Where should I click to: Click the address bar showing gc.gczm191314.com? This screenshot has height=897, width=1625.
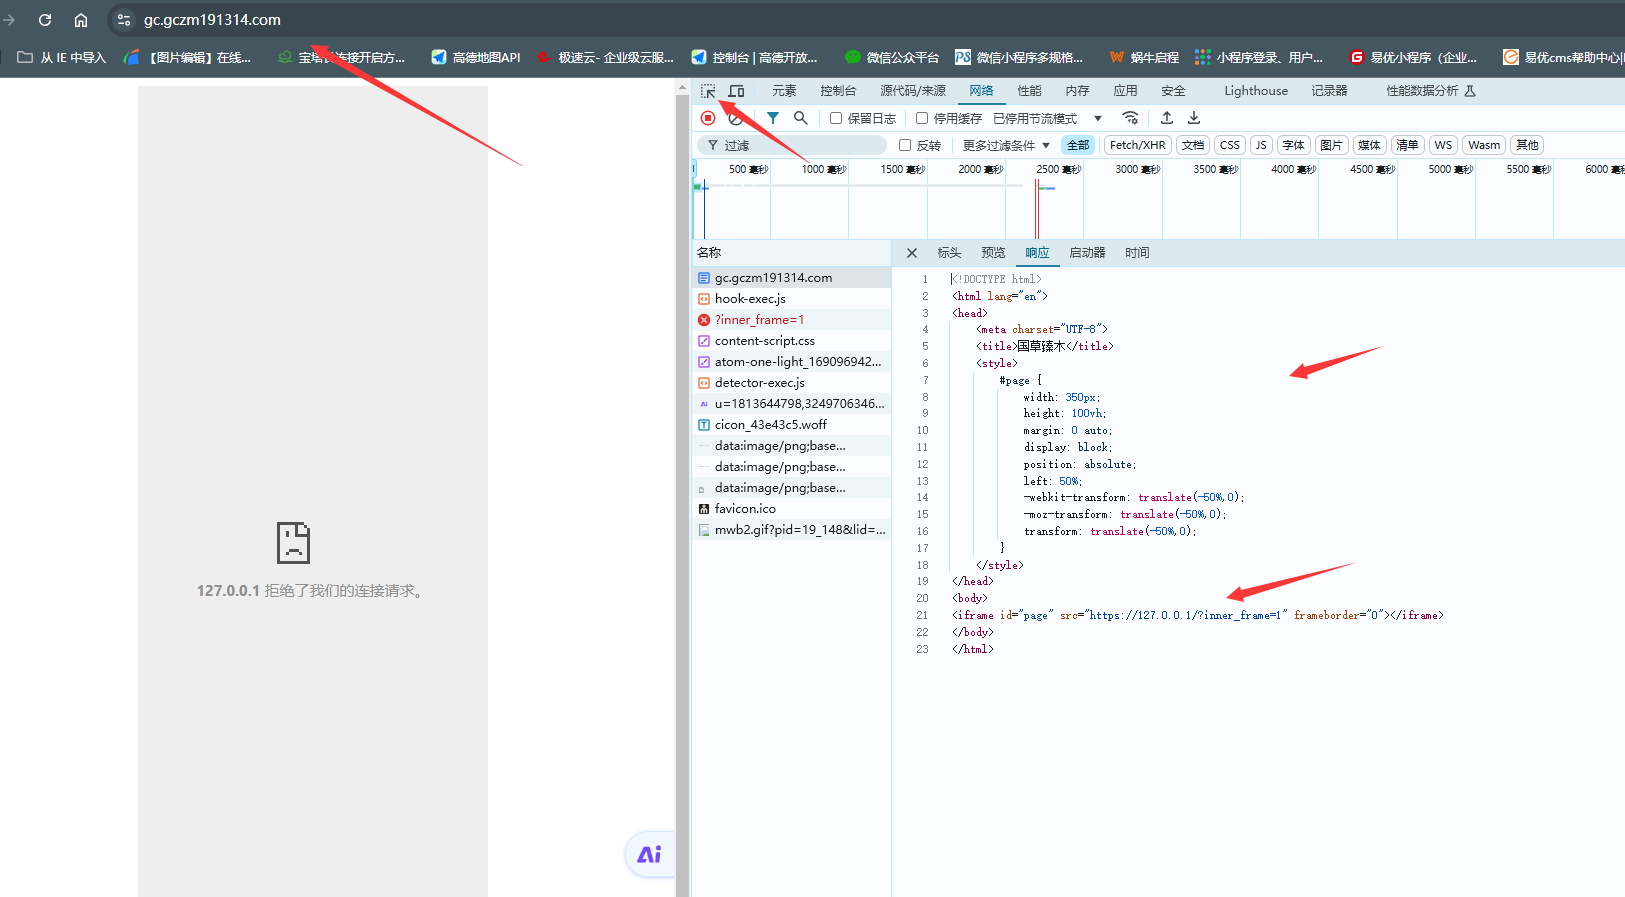[x=212, y=20]
